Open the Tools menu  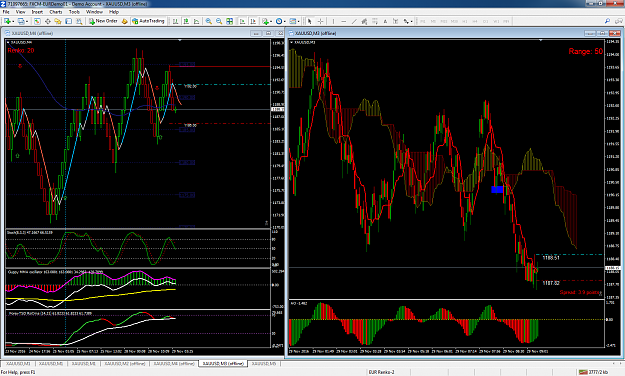tap(74, 12)
